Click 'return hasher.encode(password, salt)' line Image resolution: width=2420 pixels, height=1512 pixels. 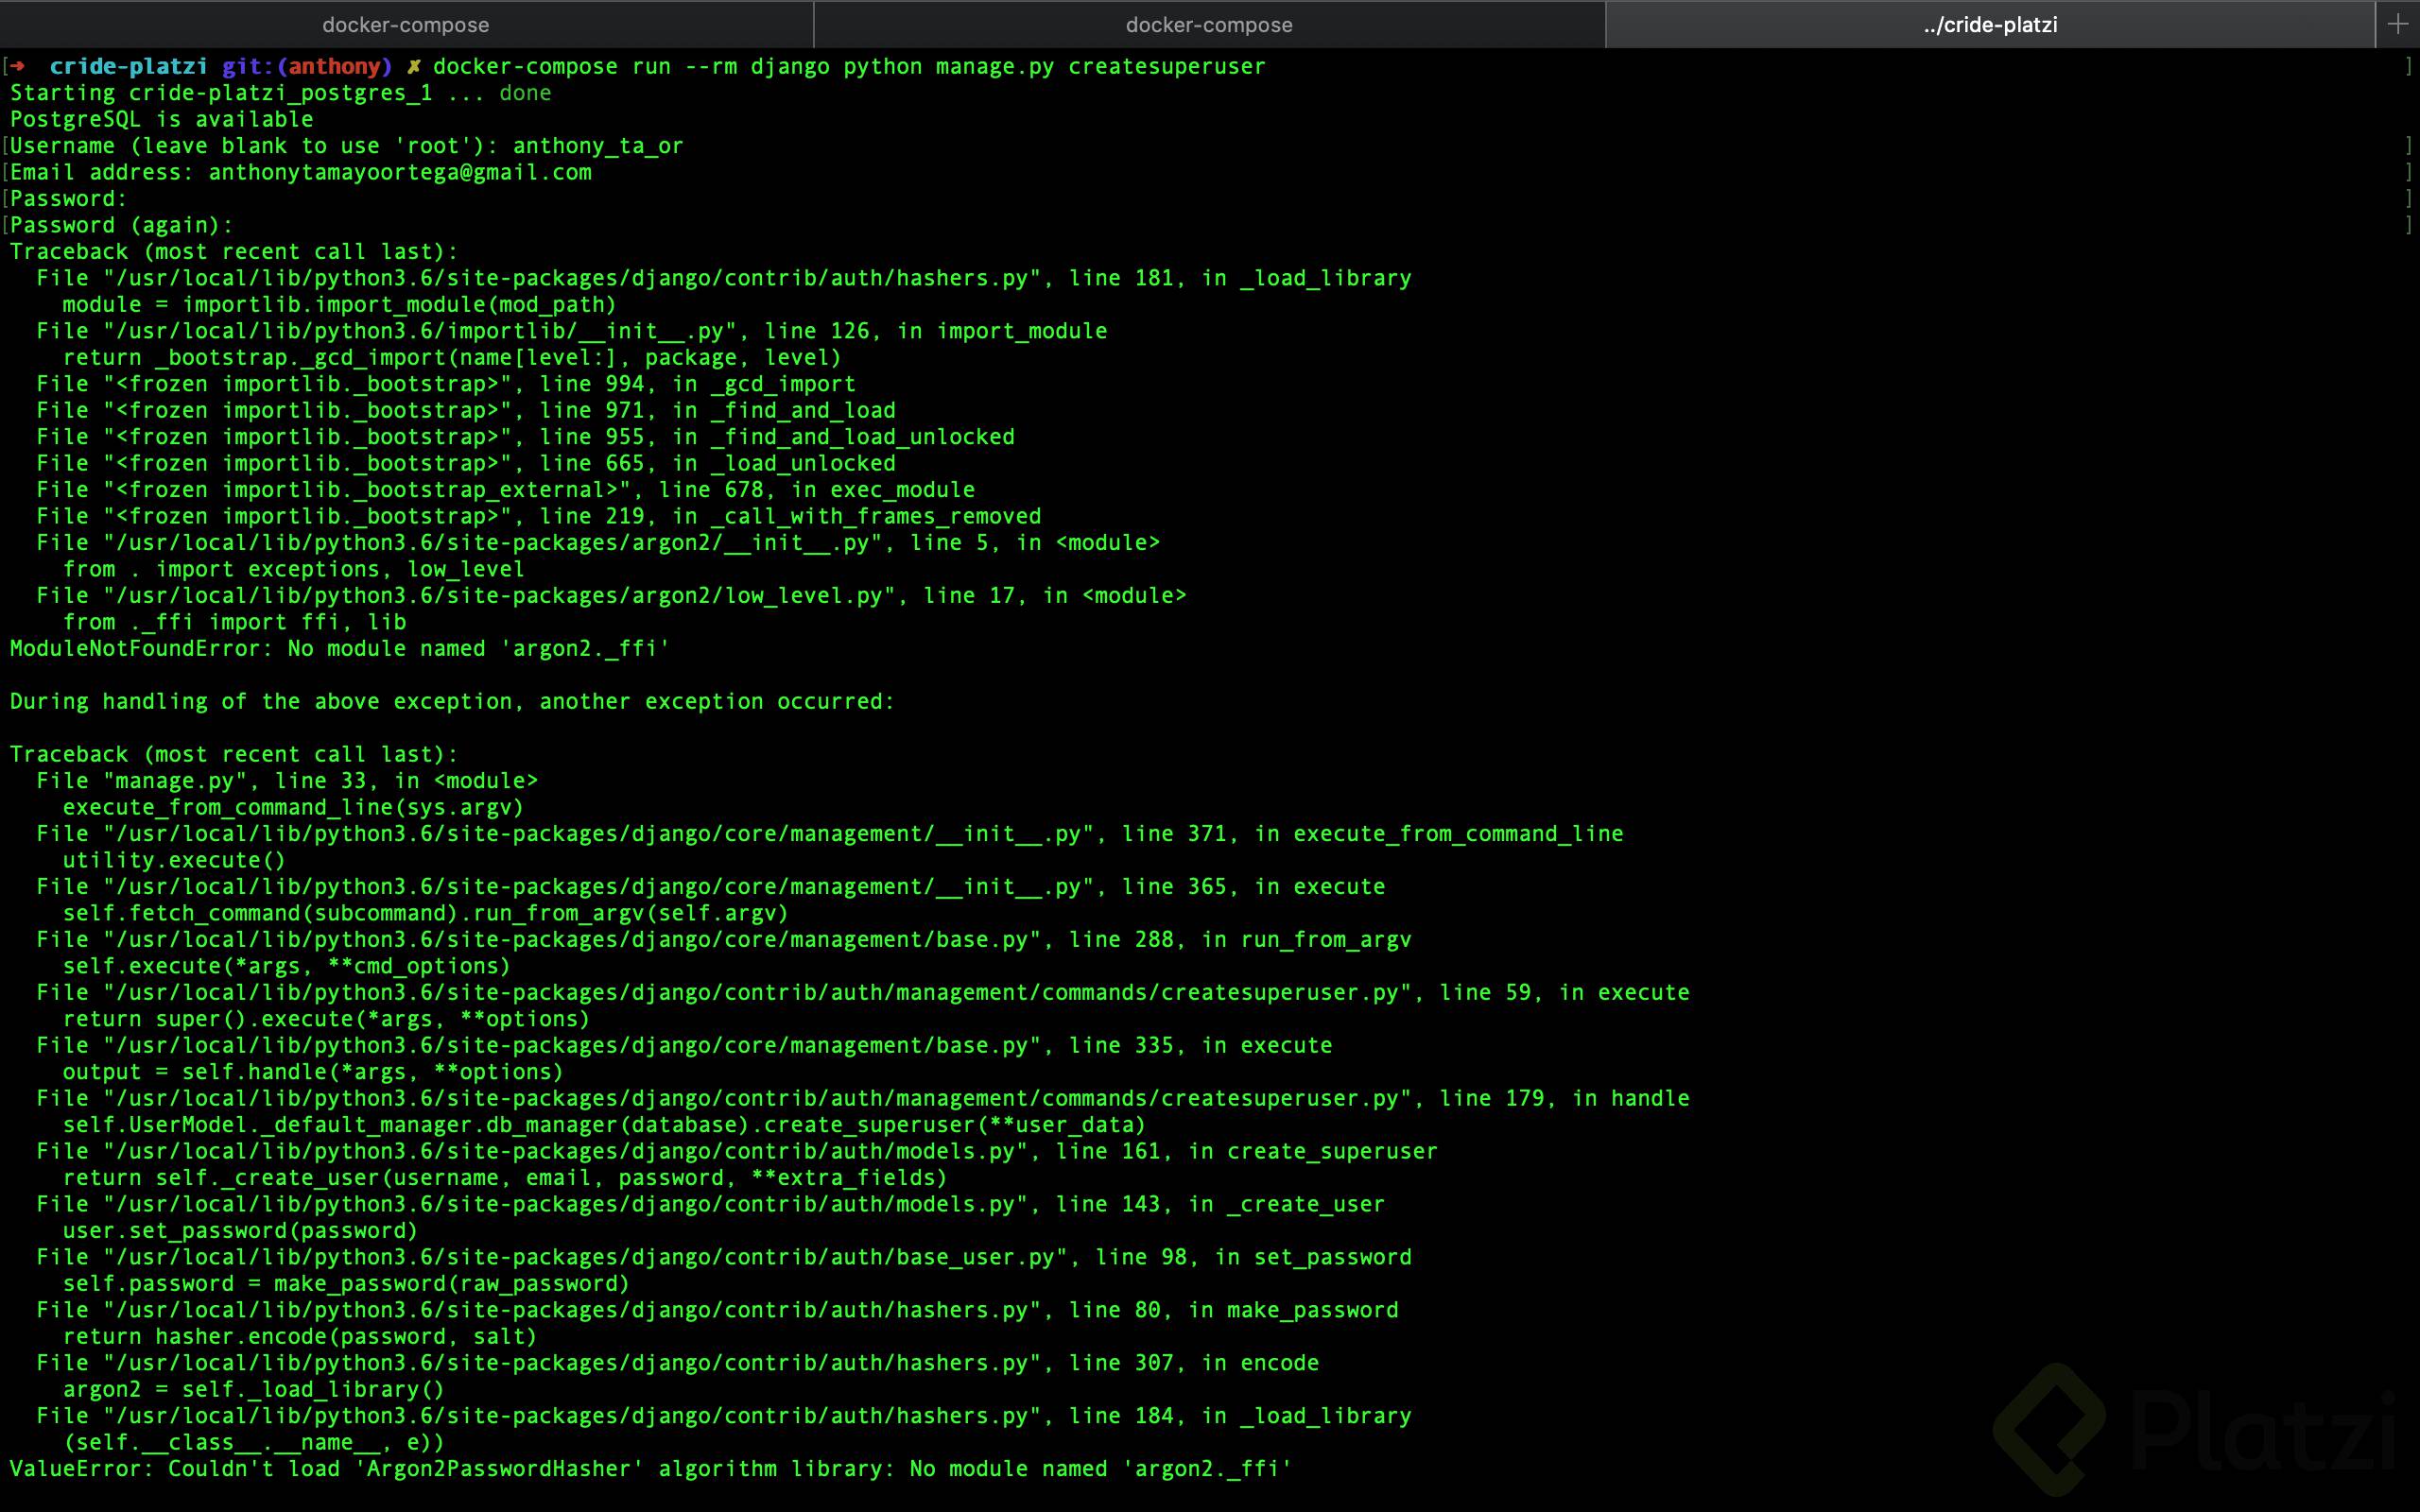300,1338
